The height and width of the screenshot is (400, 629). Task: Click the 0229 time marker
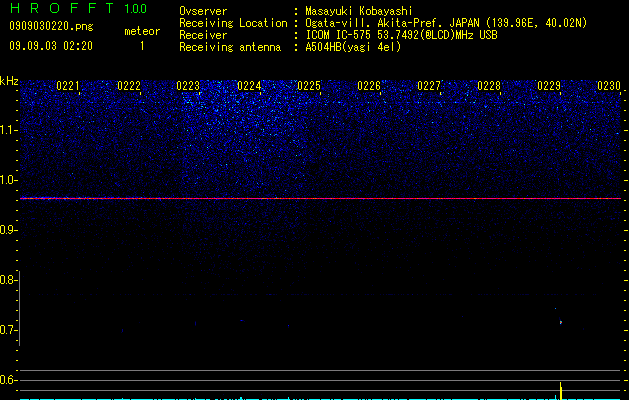pyautogui.click(x=549, y=86)
